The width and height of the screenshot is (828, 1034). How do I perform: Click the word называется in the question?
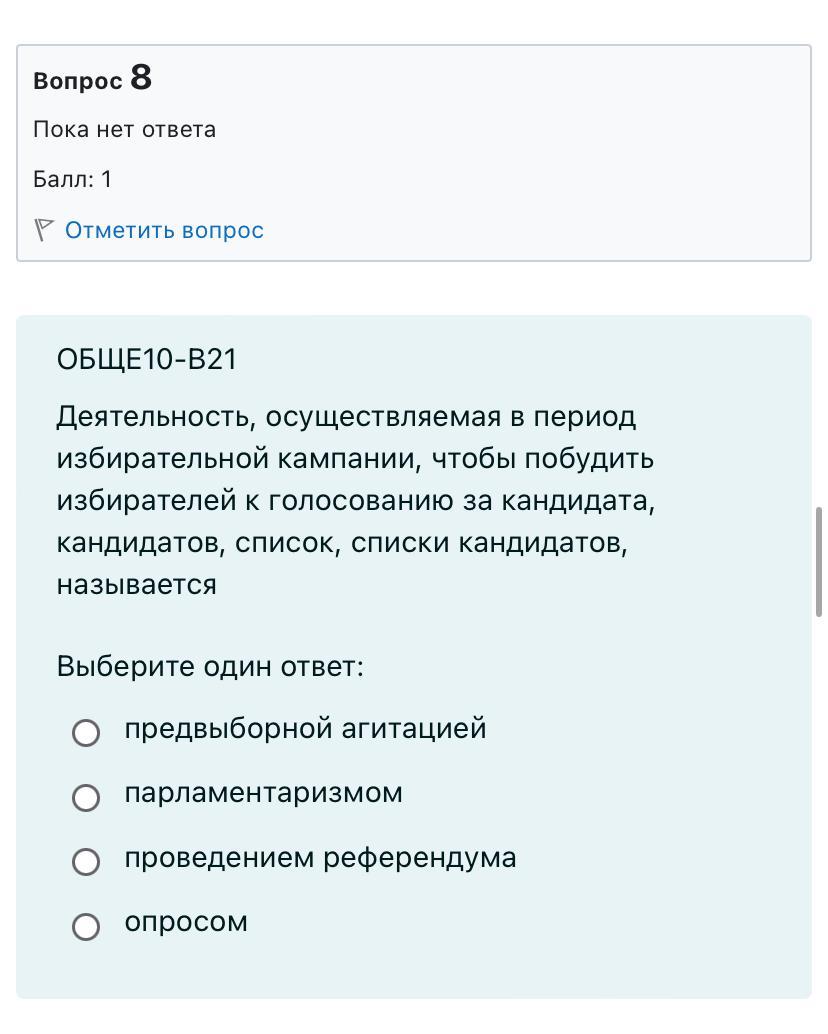coord(136,585)
